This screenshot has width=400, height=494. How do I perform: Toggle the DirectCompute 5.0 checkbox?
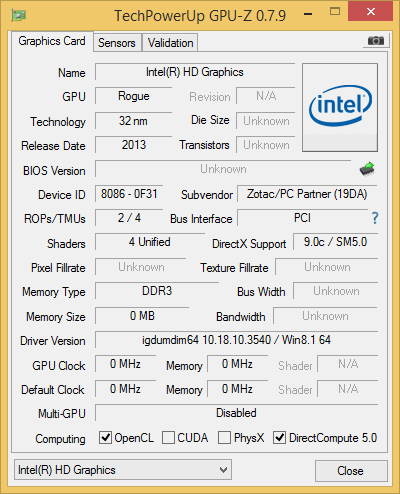279,438
